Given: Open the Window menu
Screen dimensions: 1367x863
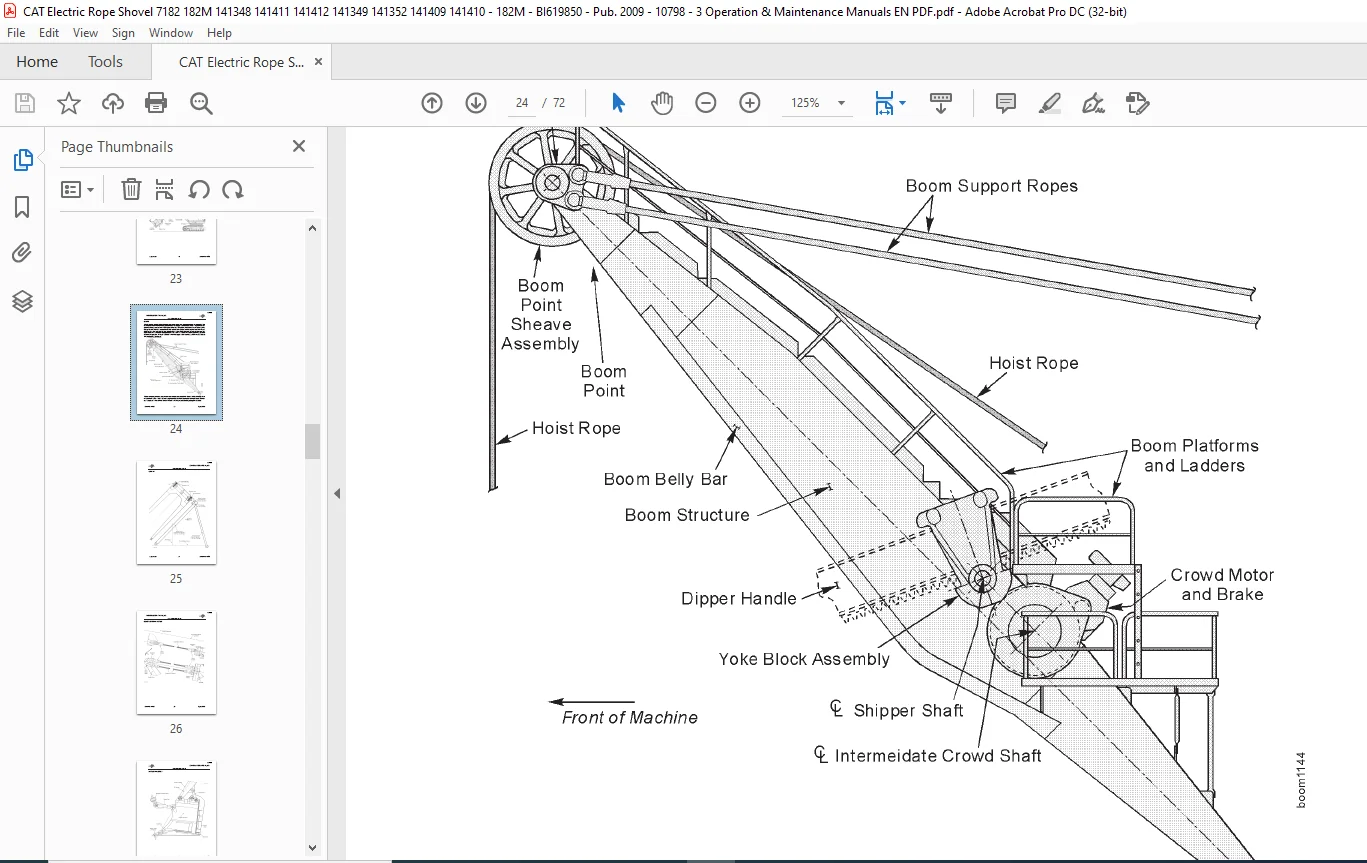Looking at the screenshot, I should pyautogui.click(x=171, y=33).
